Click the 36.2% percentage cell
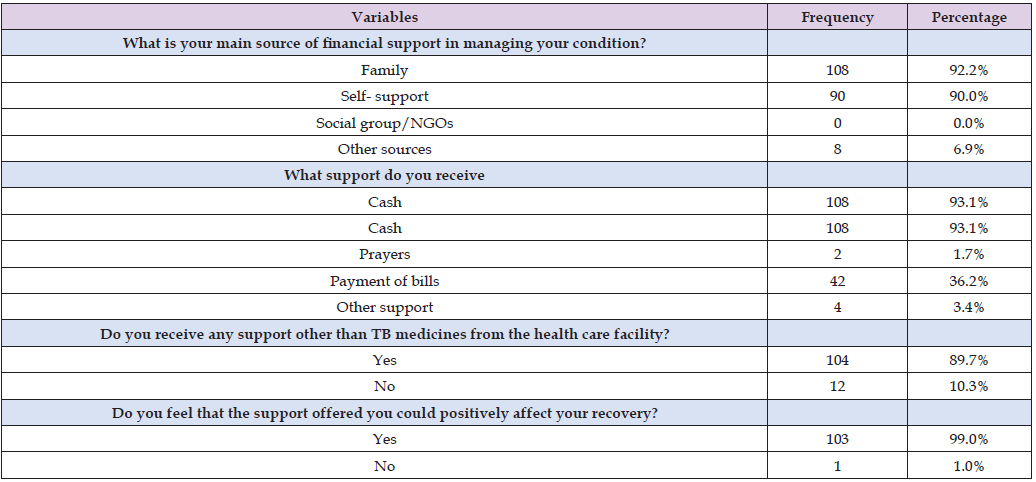This screenshot has height=482, width=1036. tap(969, 280)
